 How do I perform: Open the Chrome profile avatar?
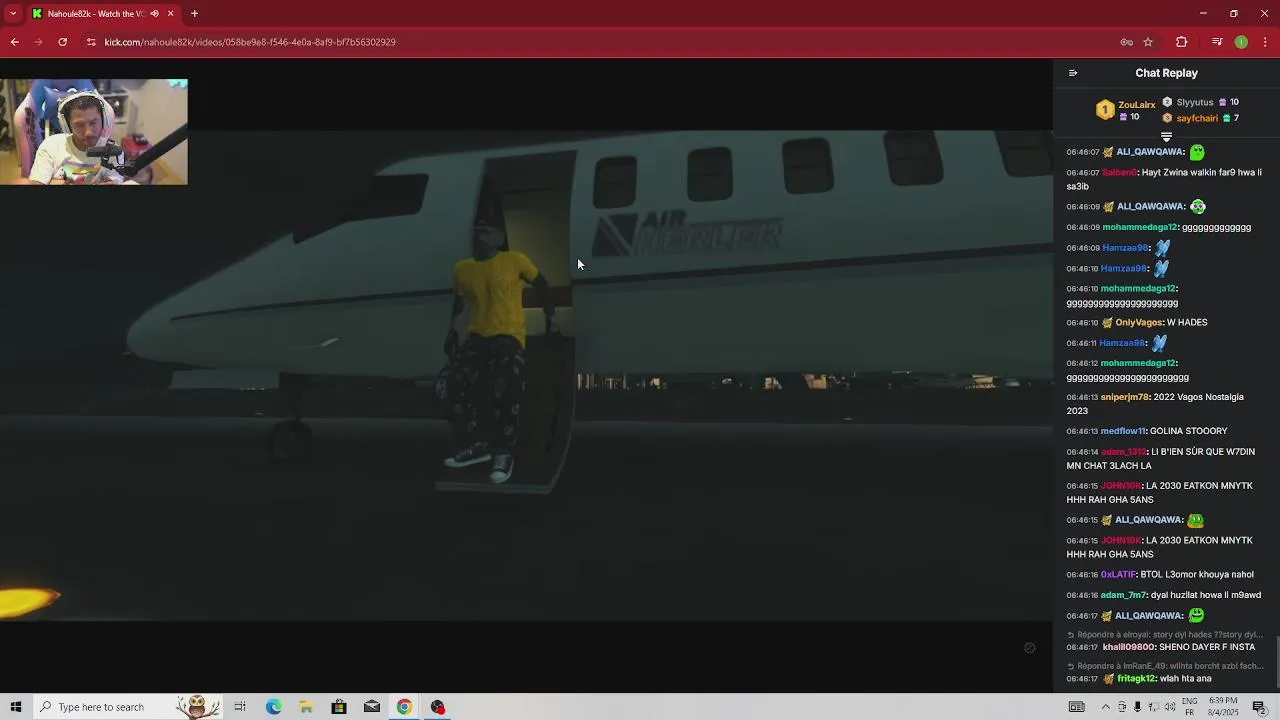pyautogui.click(x=1241, y=42)
